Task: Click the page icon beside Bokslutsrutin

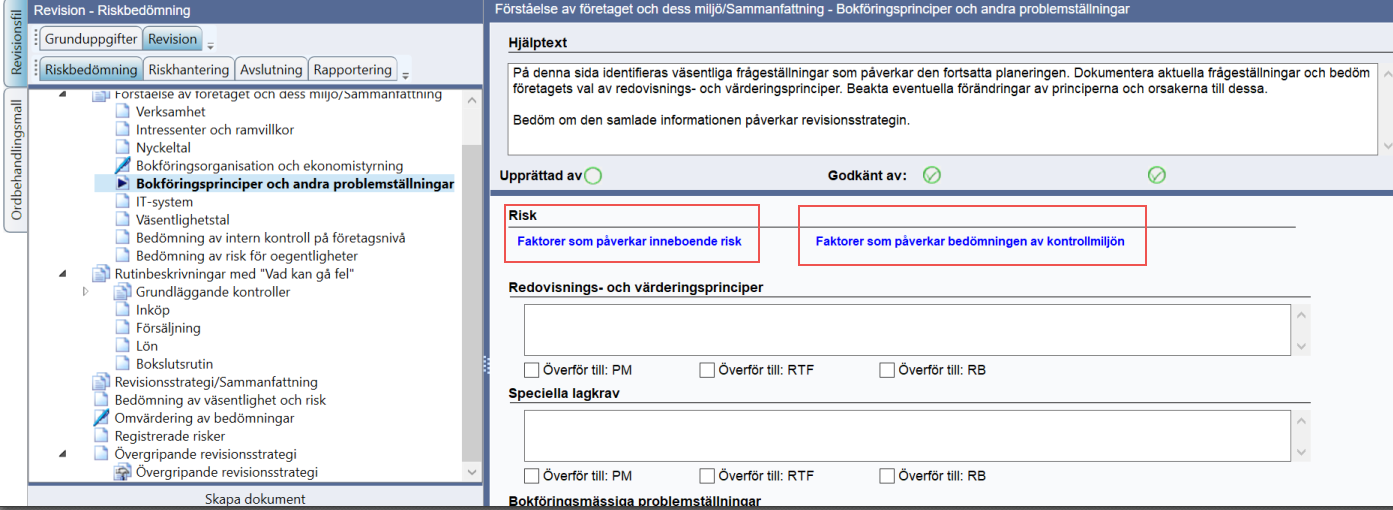Action: click(x=123, y=364)
